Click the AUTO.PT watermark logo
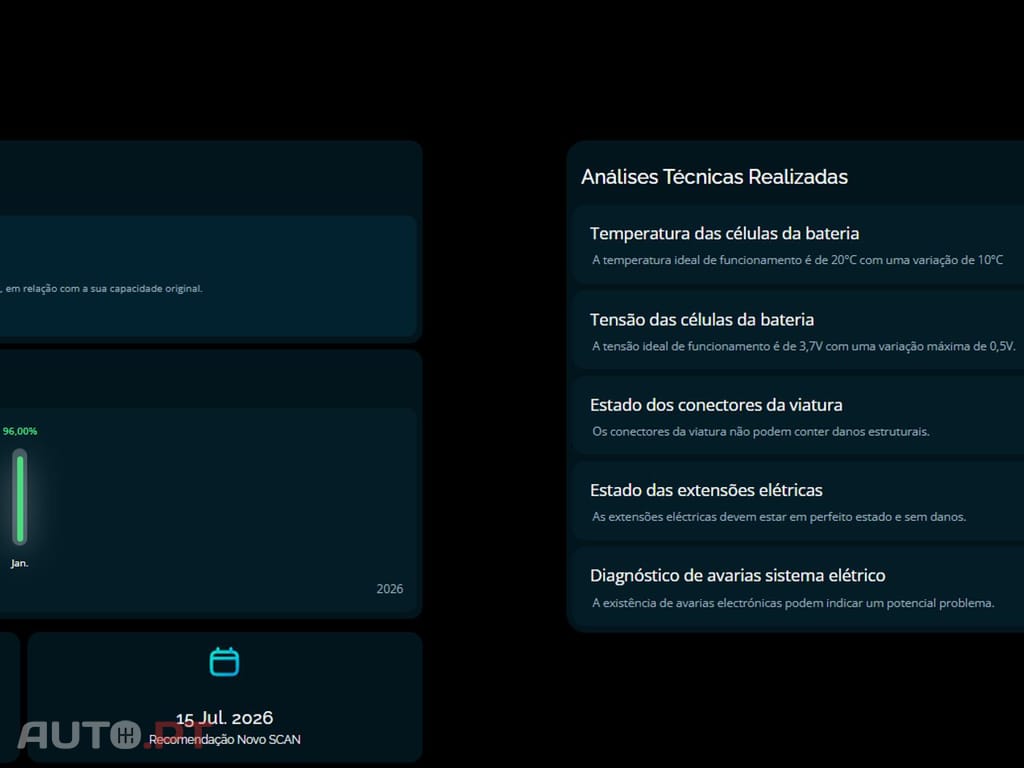The height and width of the screenshot is (768, 1024). [x=110, y=735]
